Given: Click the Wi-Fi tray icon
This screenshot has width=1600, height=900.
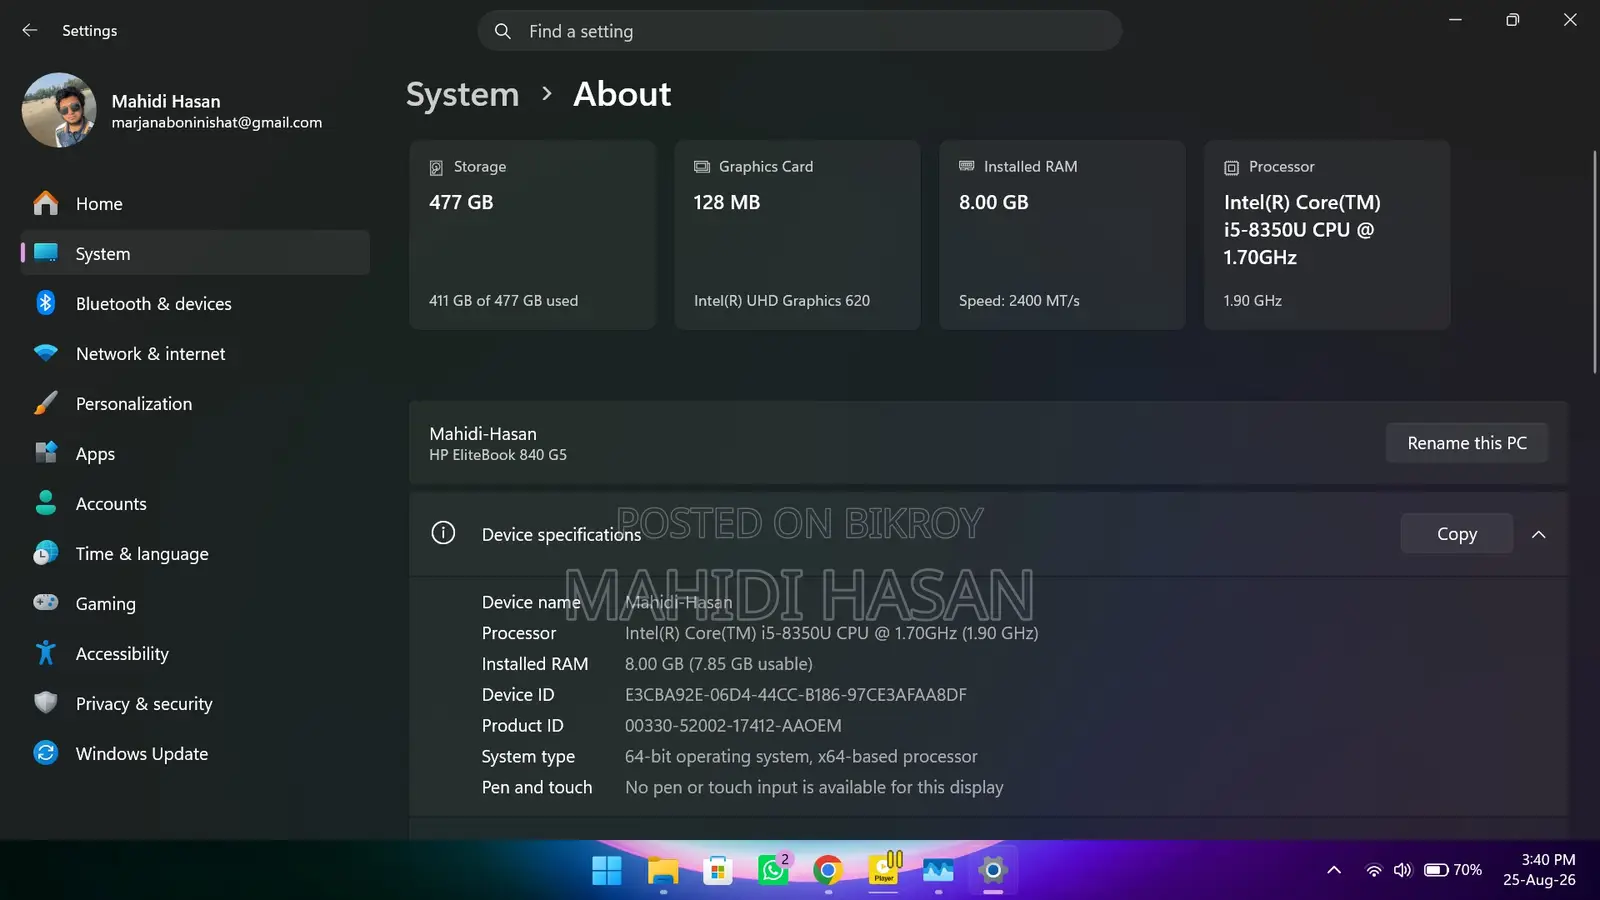Looking at the screenshot, I should (1374, 870).
